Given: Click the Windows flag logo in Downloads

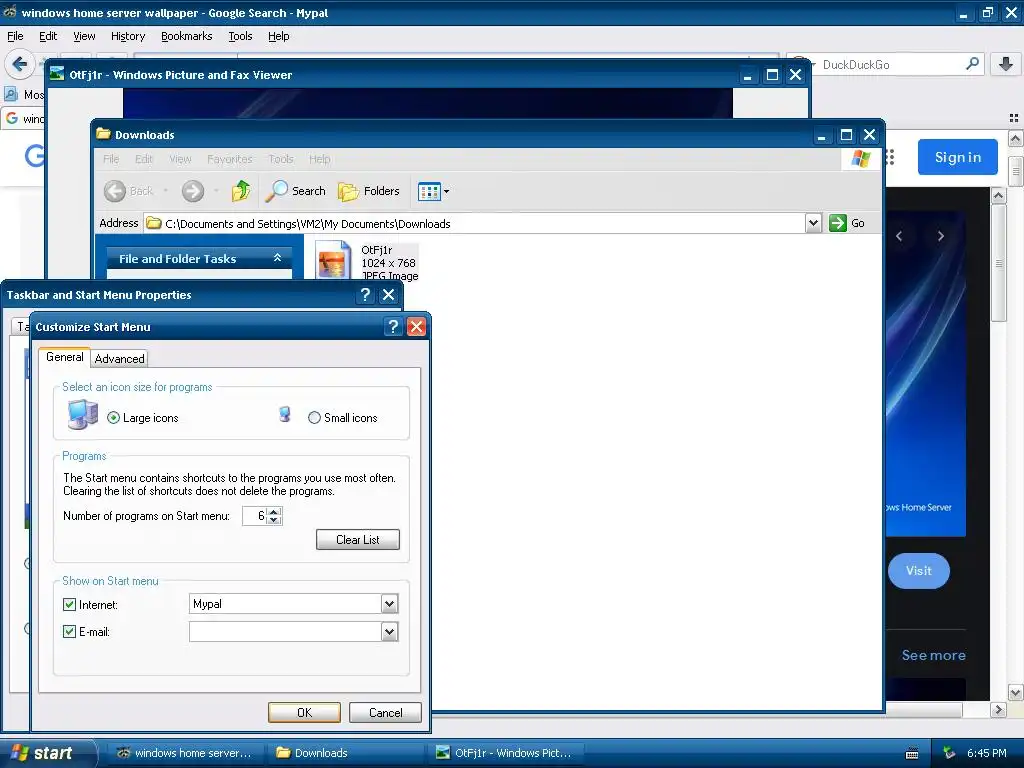Looking at the screenshot, I should click(x=861, y=159).
